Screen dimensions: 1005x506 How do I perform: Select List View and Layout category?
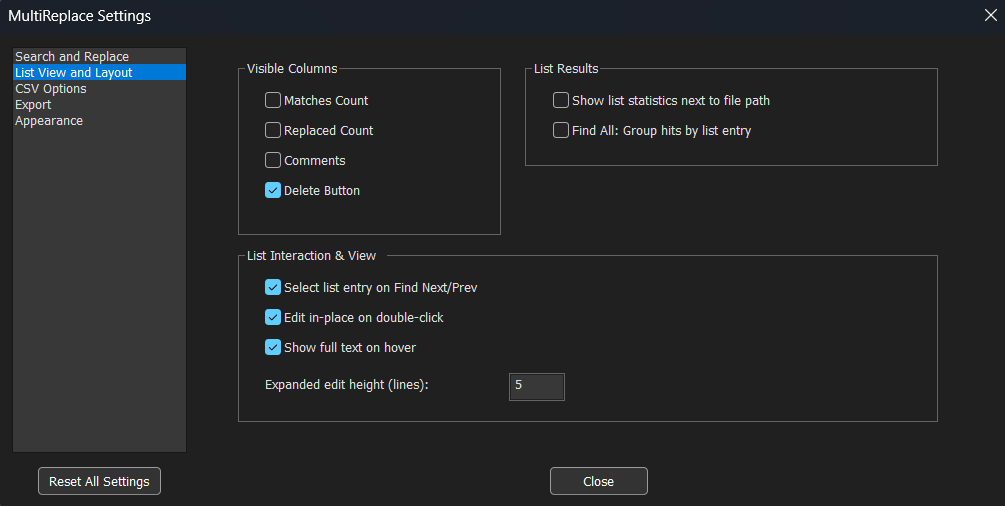click(x=74, y=73)
